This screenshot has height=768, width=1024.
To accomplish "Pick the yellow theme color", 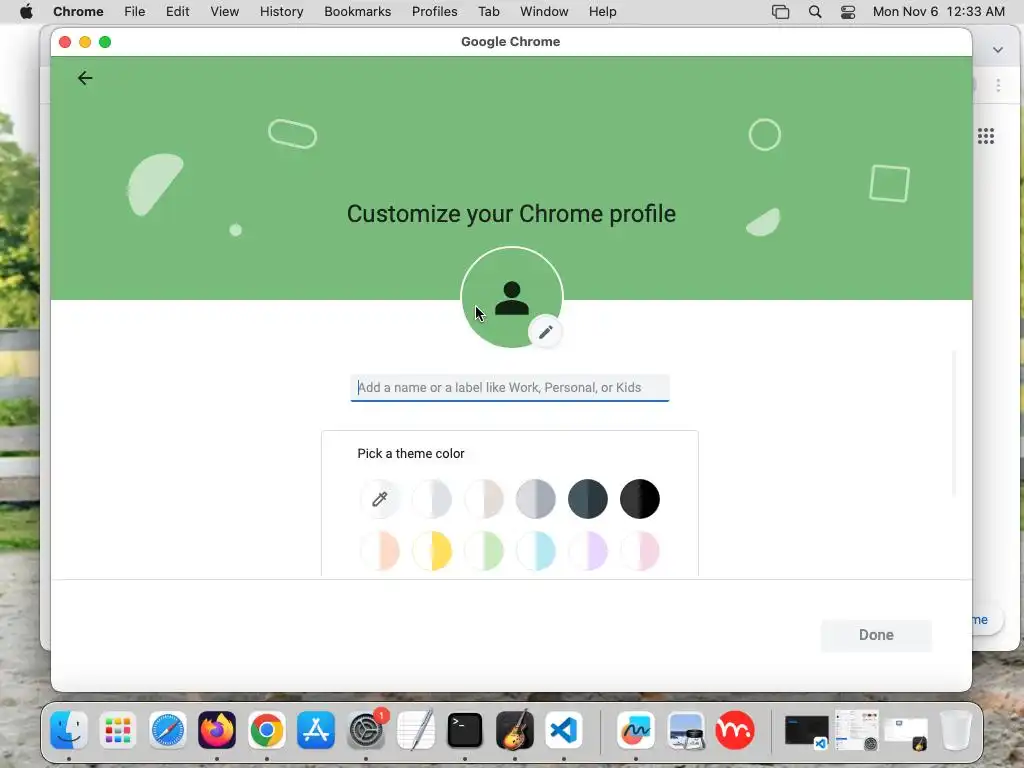I will coord(432,551).
